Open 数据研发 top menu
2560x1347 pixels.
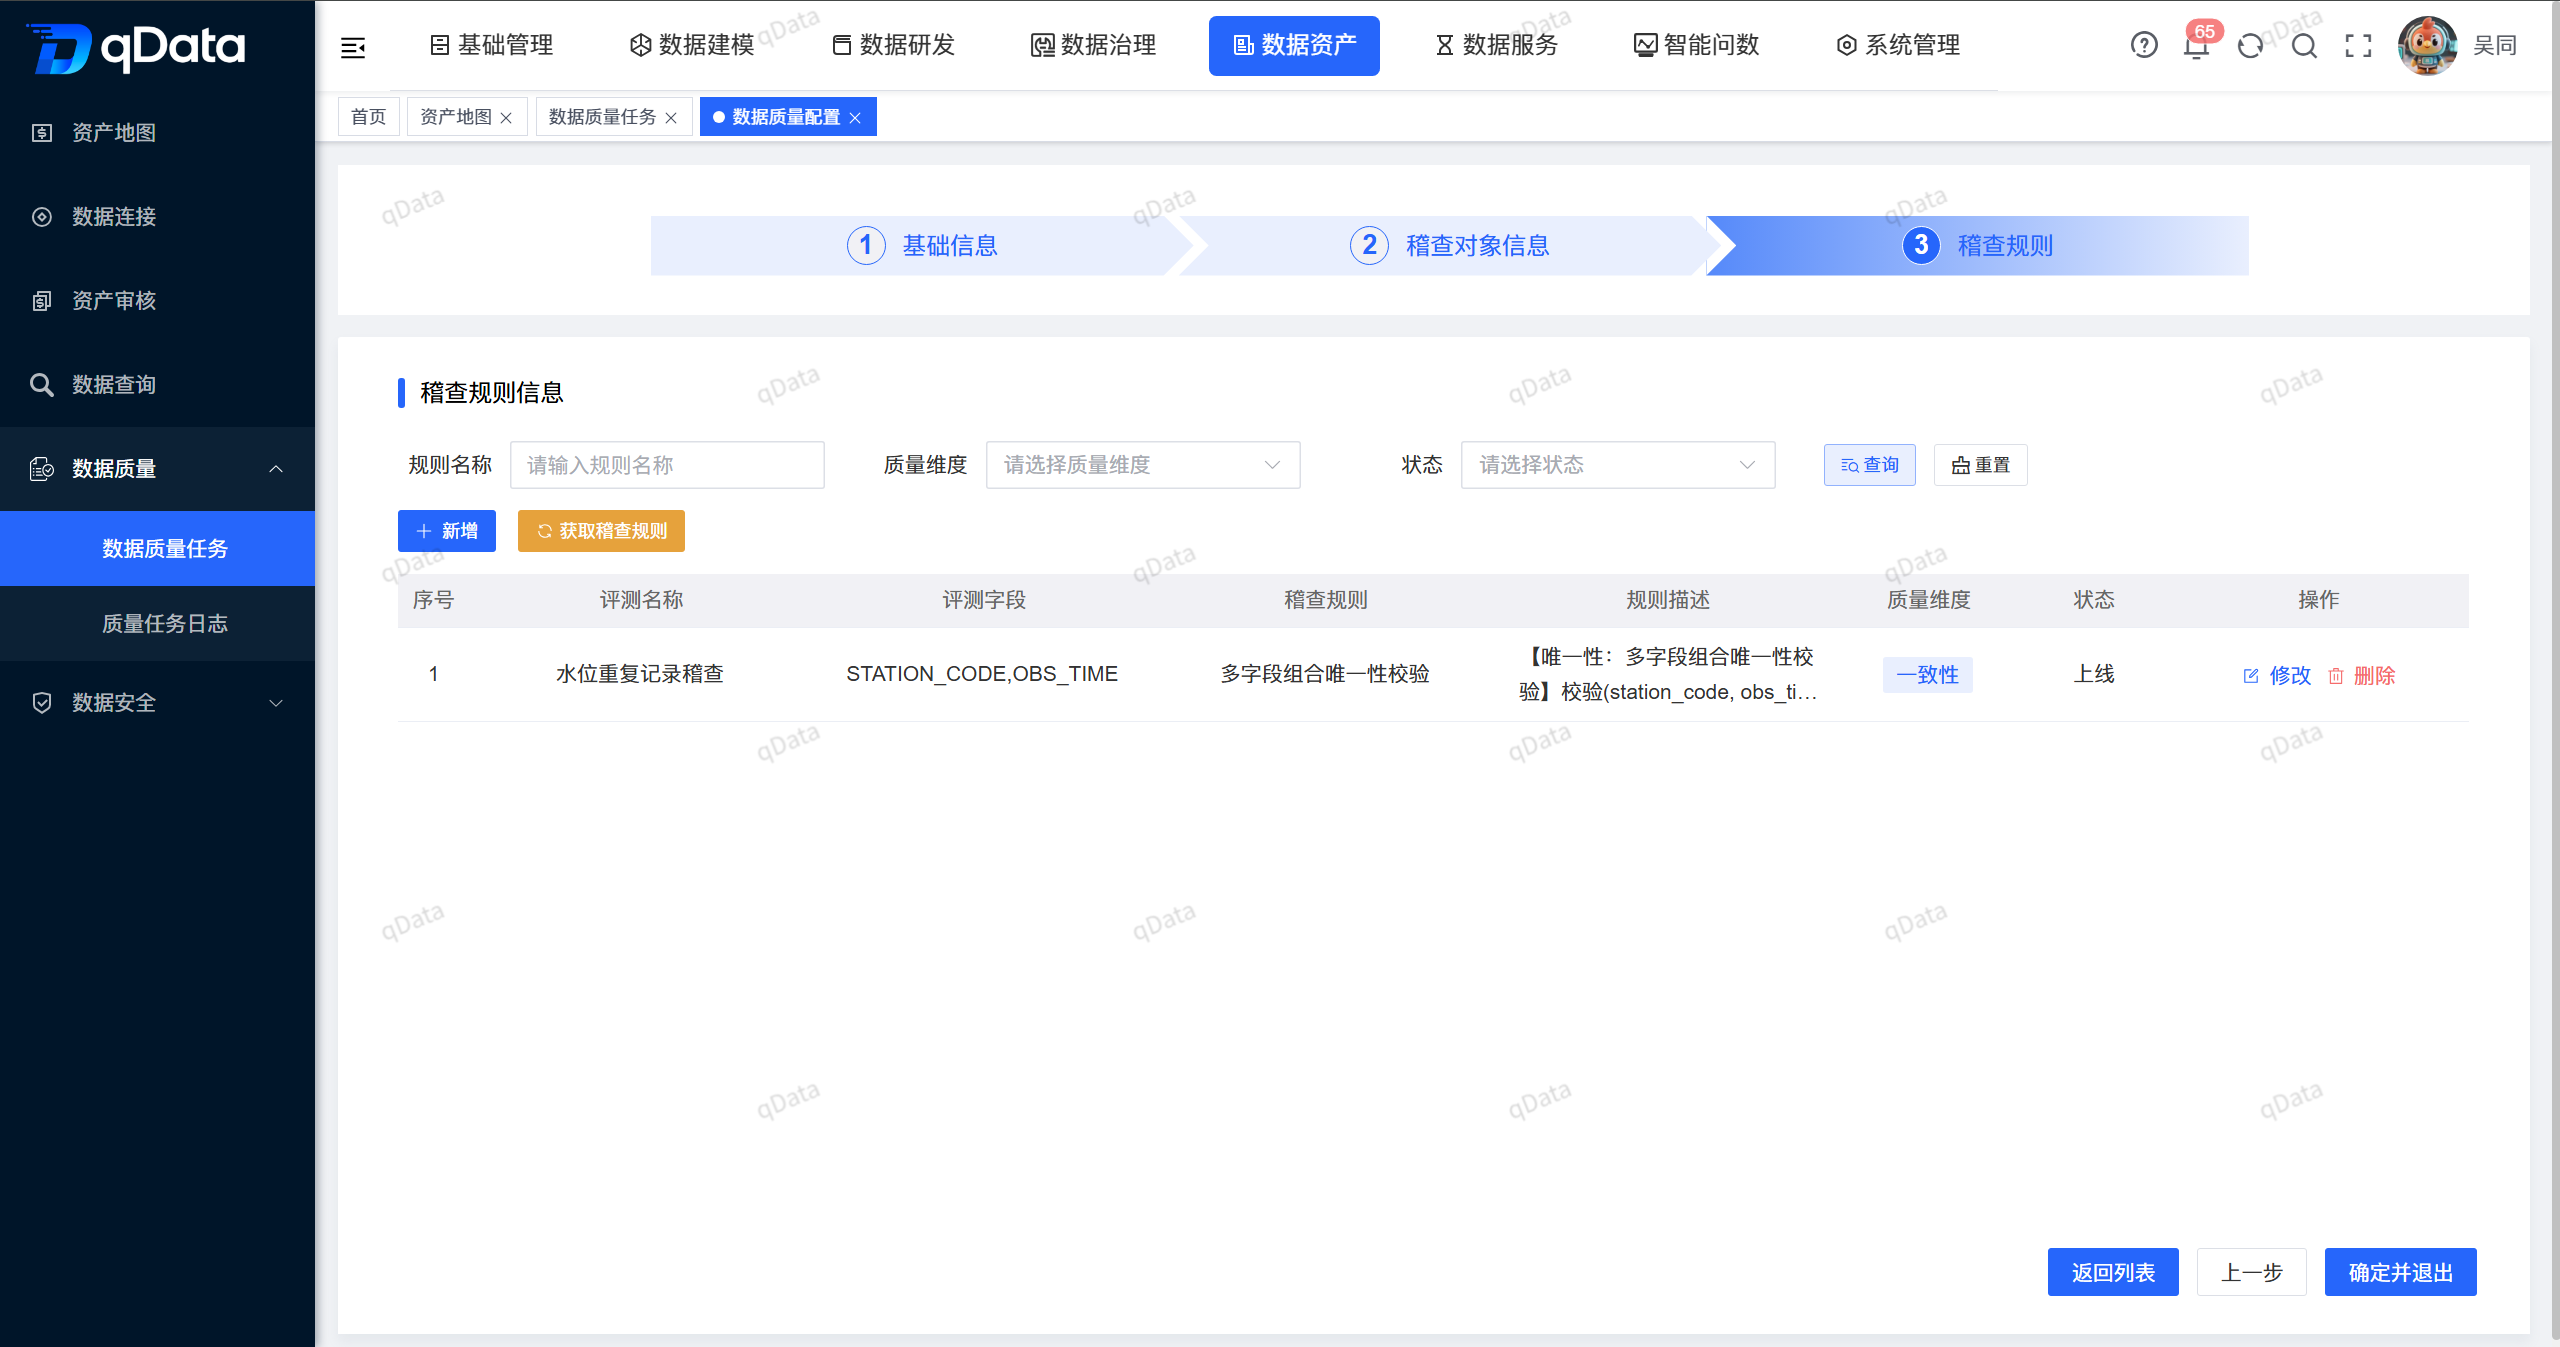pos(894,45)
